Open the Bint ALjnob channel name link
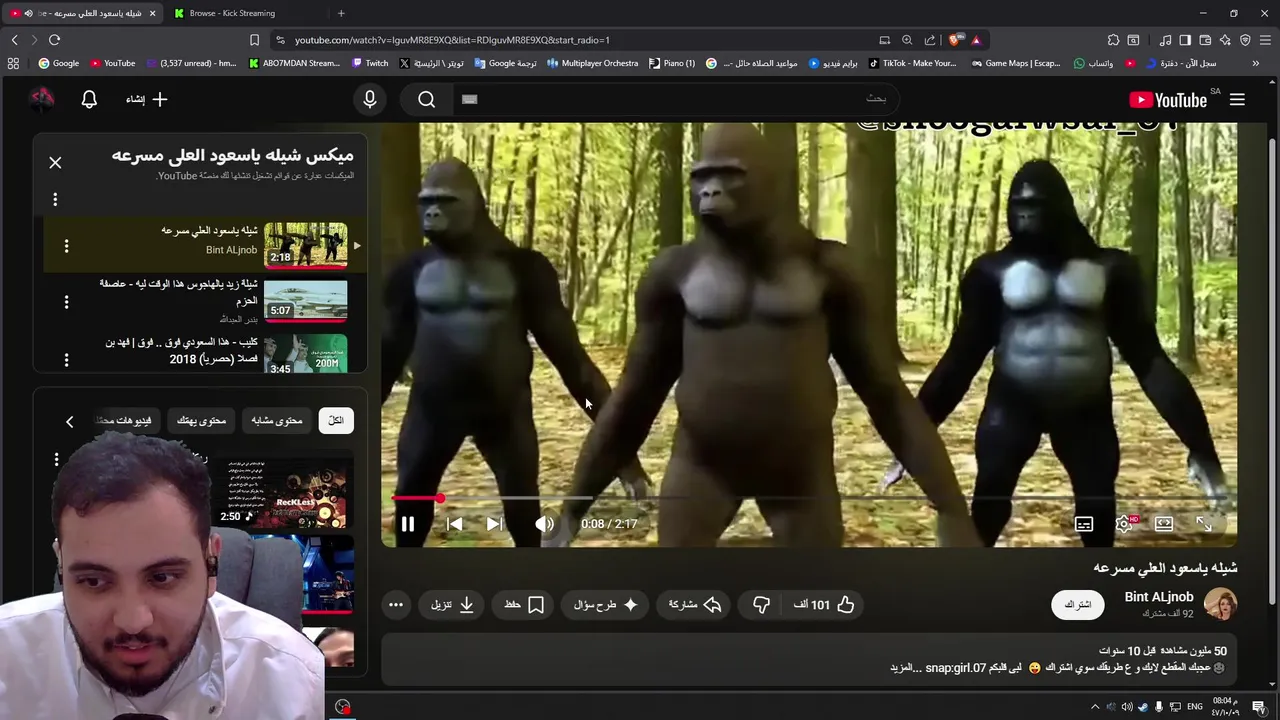The width and height of the screenshot is (1280, 720). (x=1159, y=597)
